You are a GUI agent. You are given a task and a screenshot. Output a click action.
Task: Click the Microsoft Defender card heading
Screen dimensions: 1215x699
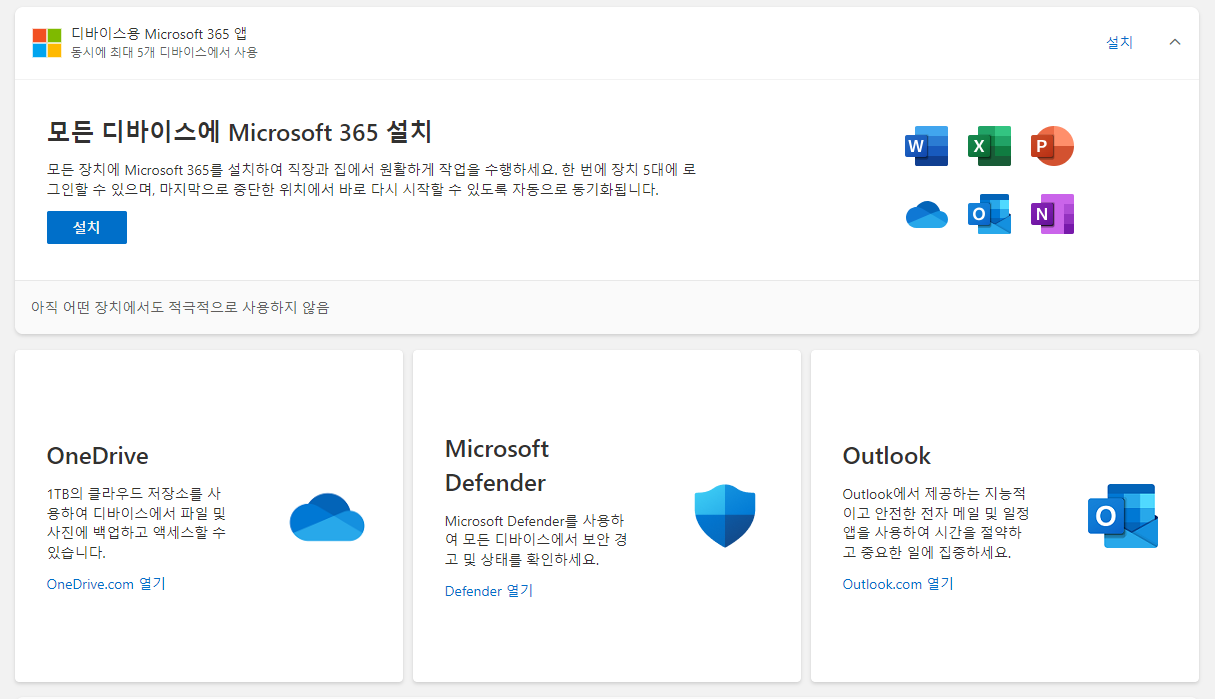pyautogui.click(x=497, y=465)
